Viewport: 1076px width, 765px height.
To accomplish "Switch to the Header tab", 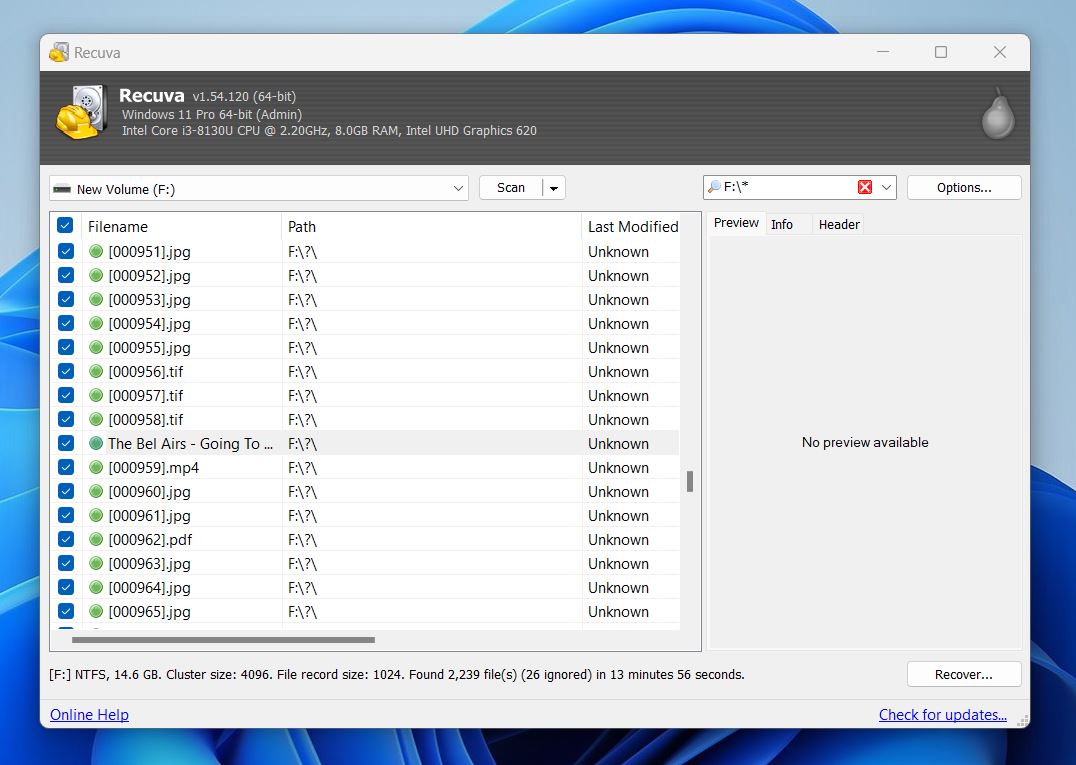I will 839,224.
